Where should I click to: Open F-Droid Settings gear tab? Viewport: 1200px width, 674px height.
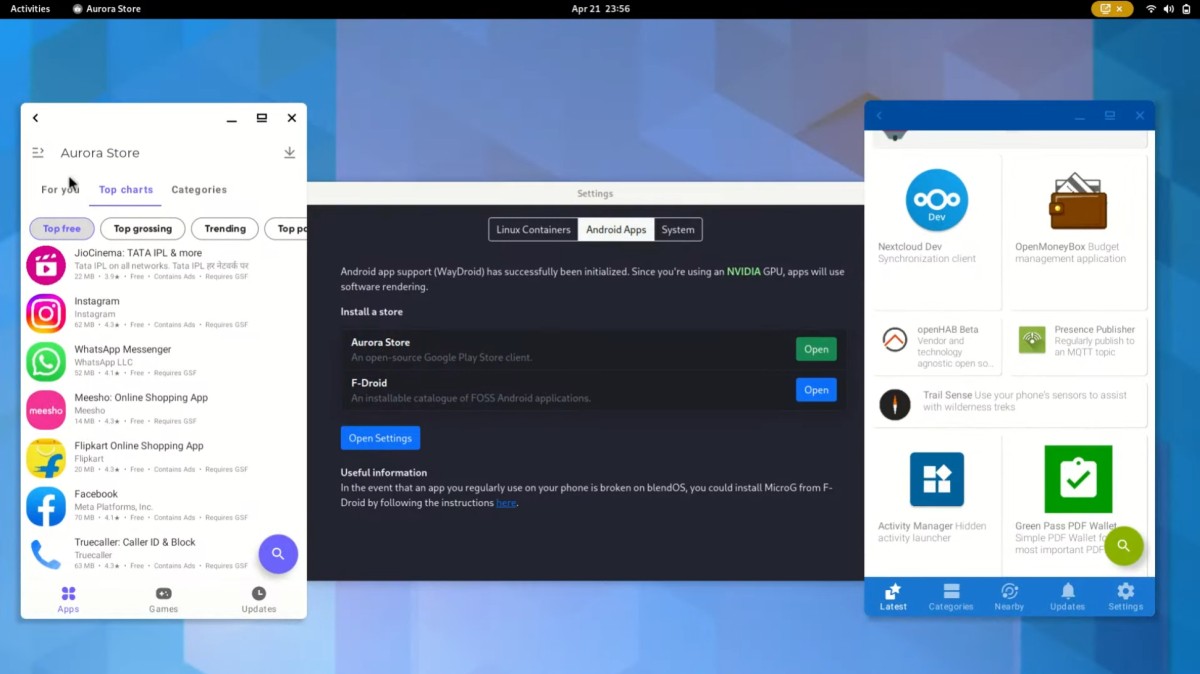click(1125, 596)
